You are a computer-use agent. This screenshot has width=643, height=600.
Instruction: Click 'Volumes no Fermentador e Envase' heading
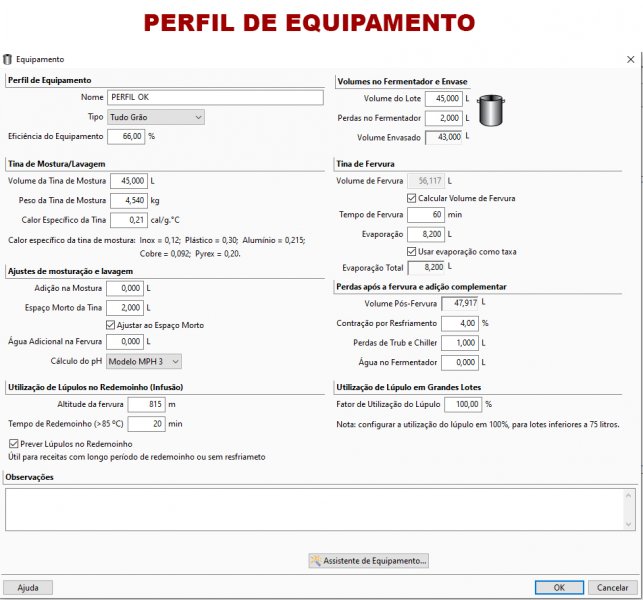402,82
